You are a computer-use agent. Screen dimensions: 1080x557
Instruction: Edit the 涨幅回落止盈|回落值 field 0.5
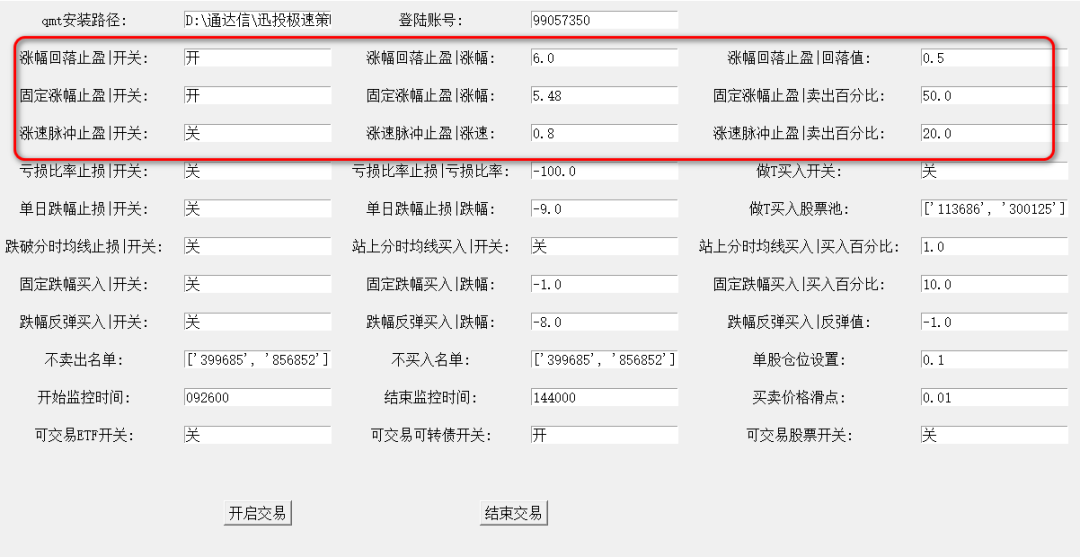[994, 58]
